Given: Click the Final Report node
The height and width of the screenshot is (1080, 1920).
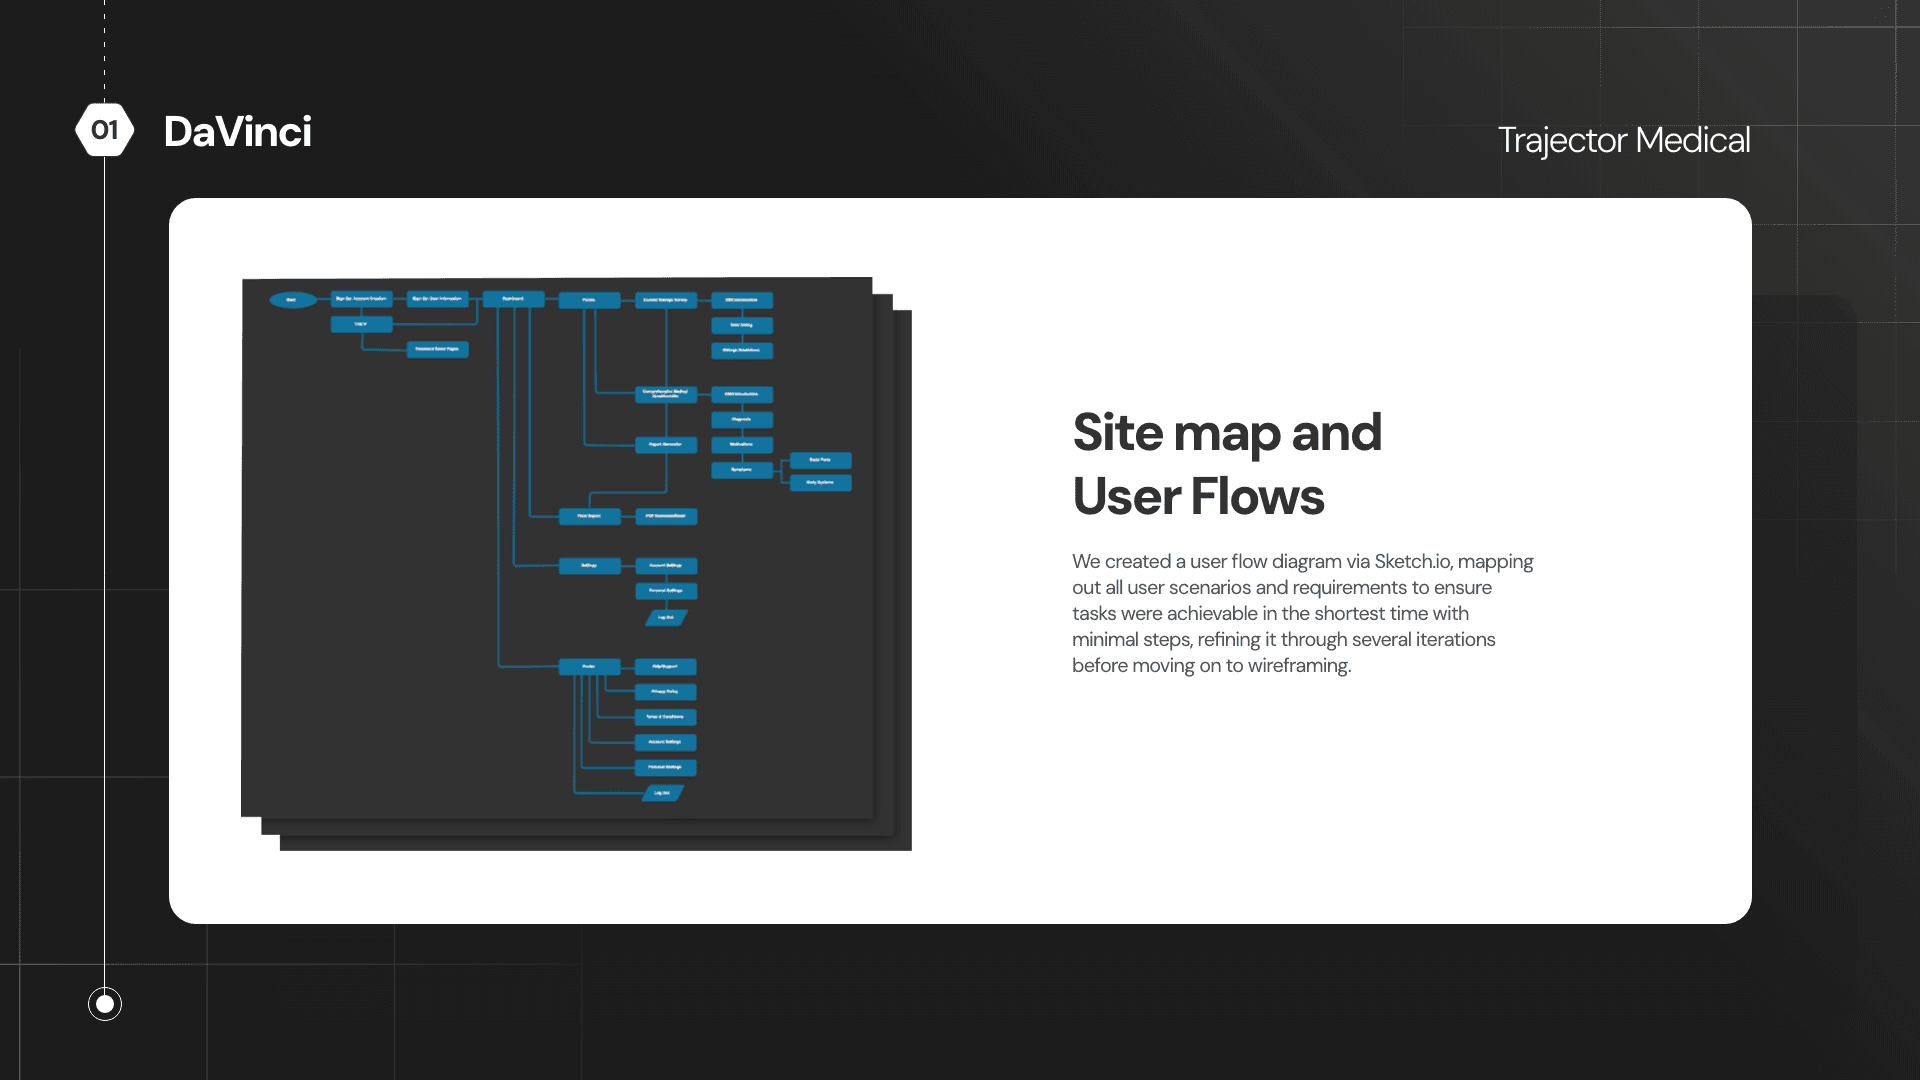Looking at the screenshot, I should point(590,517).
